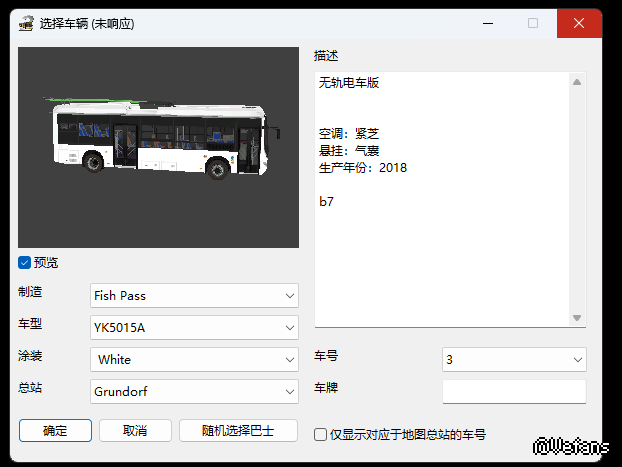Enable 仅显示对应于地图总站的车号 checkbox
The height and width of the screenshot is (467, 622).
[321, 434]
